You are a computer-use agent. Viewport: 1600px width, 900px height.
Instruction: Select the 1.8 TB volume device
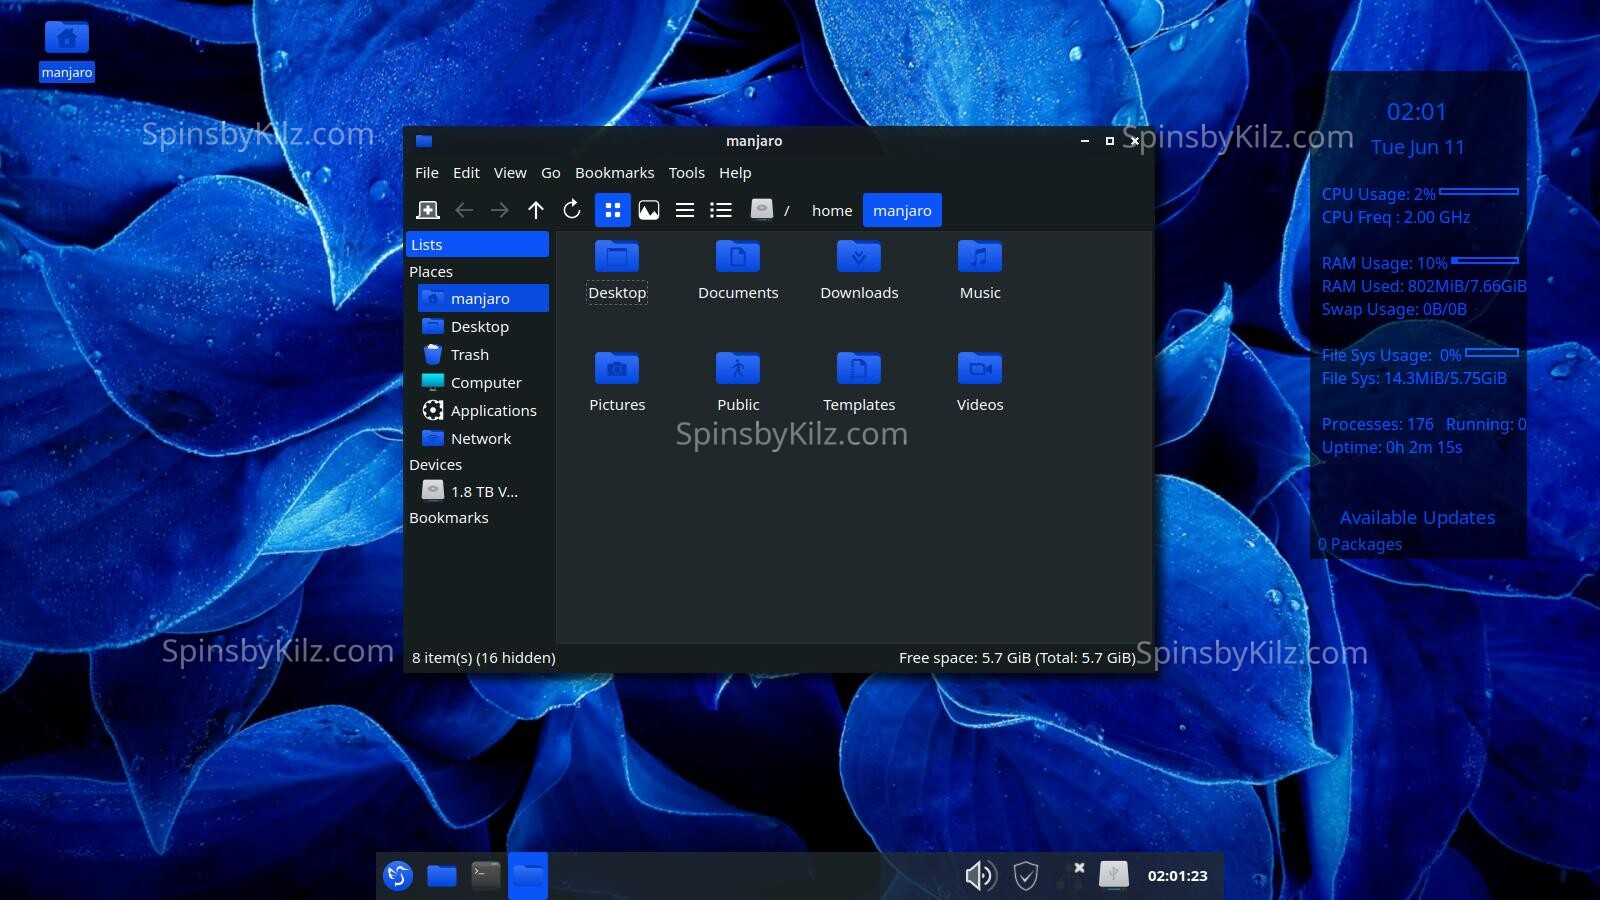tap(483, 492)
